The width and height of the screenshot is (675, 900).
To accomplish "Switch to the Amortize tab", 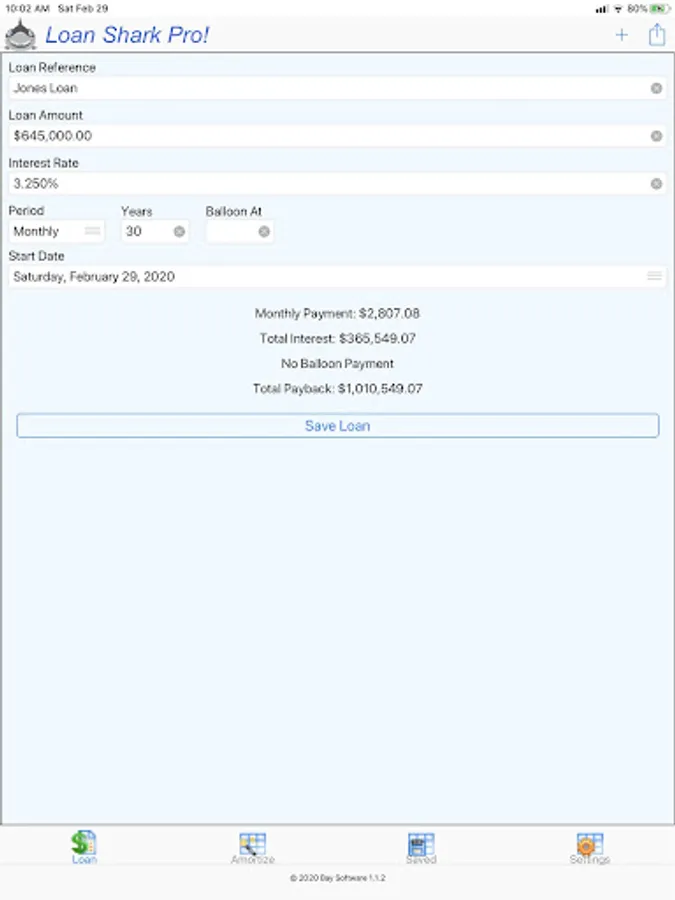I will coord(253,848).
